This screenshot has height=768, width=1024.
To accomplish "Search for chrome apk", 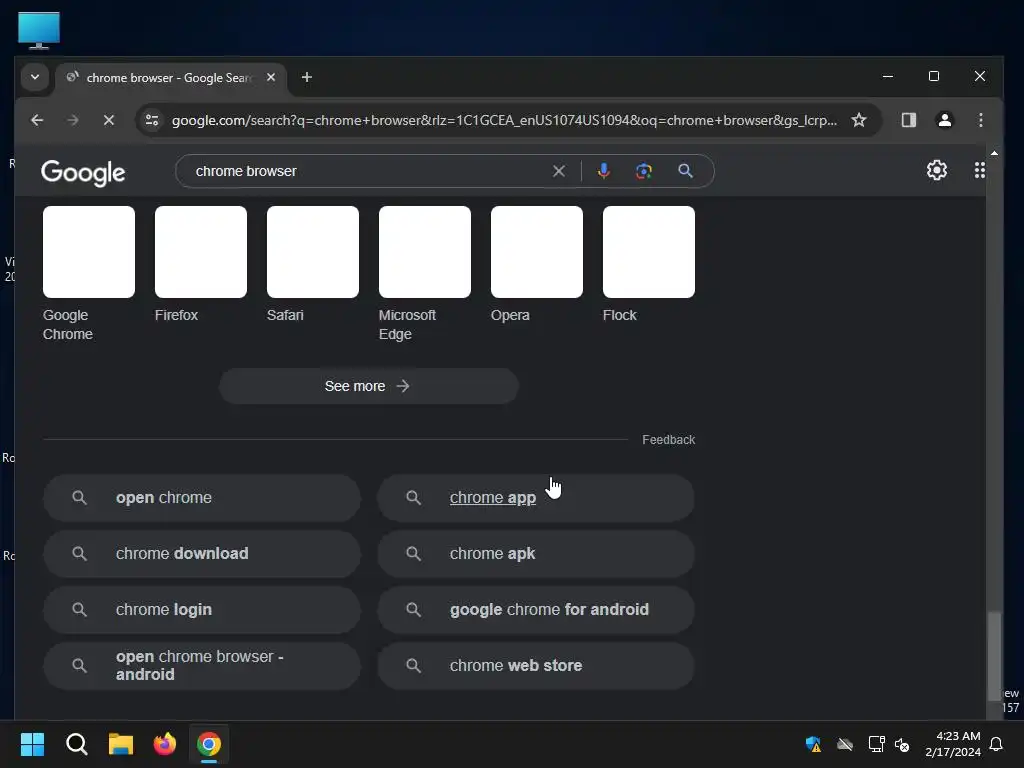I will (x=536, y=554).
